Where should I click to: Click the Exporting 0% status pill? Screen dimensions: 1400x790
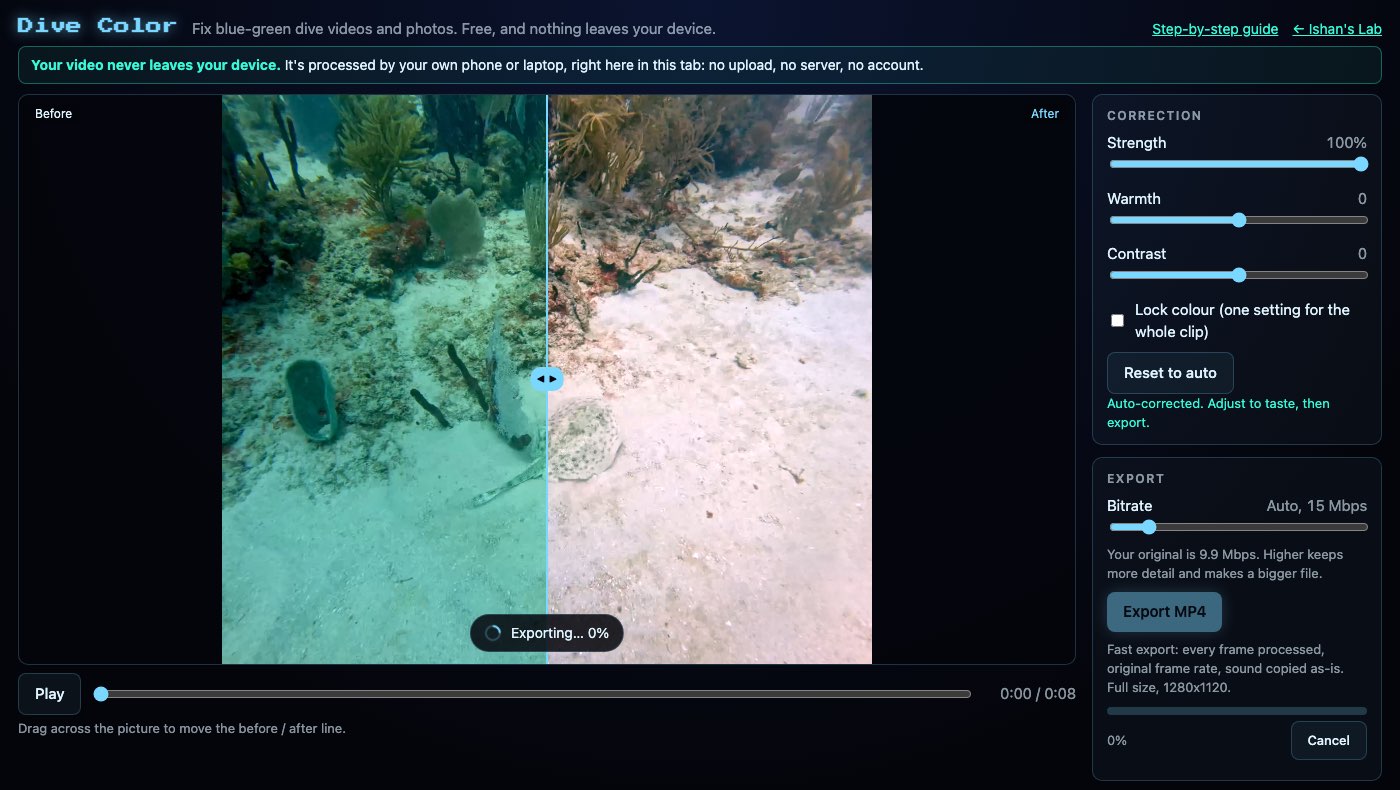[x=546, y=633]
